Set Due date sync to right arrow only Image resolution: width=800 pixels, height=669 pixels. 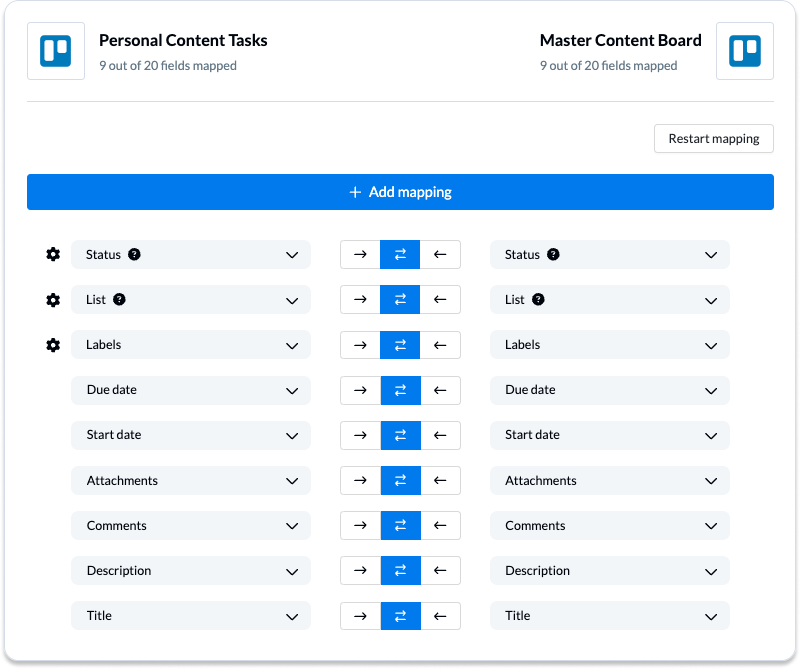pyautogui.click(x=360, y=390)
